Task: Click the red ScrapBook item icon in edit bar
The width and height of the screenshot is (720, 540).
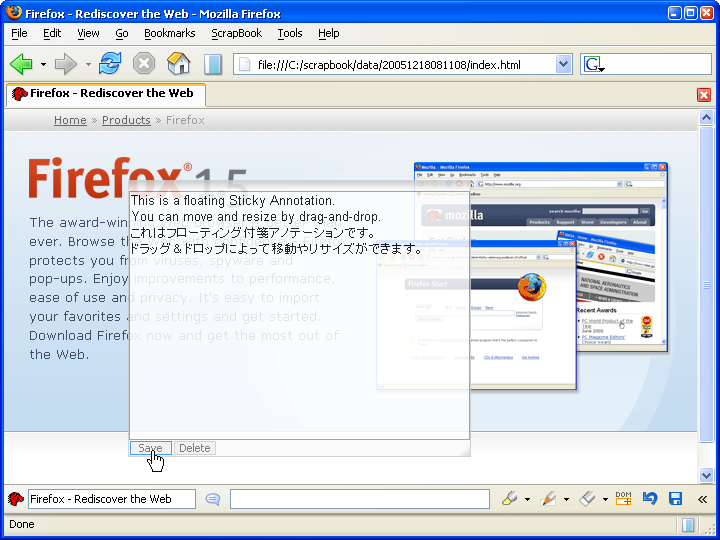Action: click(x=16, y=499)
